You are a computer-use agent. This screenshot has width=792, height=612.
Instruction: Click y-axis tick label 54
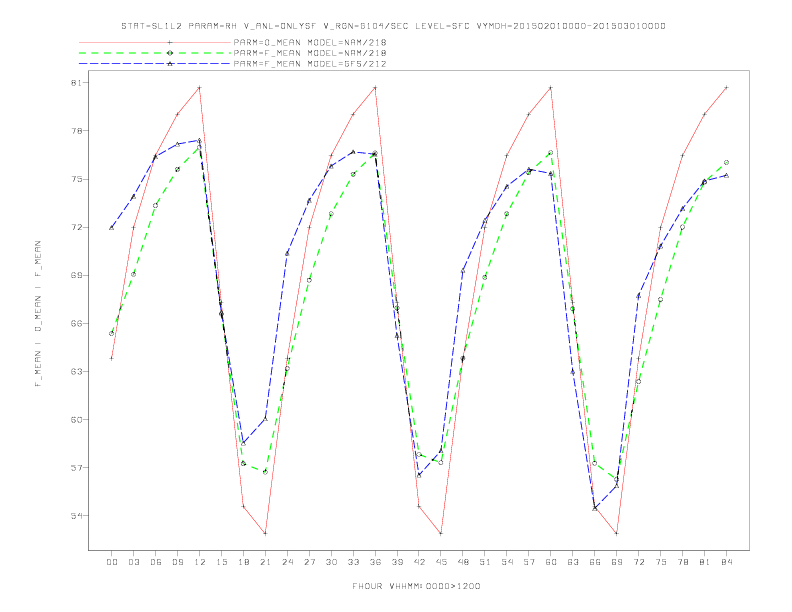[76, 516]
